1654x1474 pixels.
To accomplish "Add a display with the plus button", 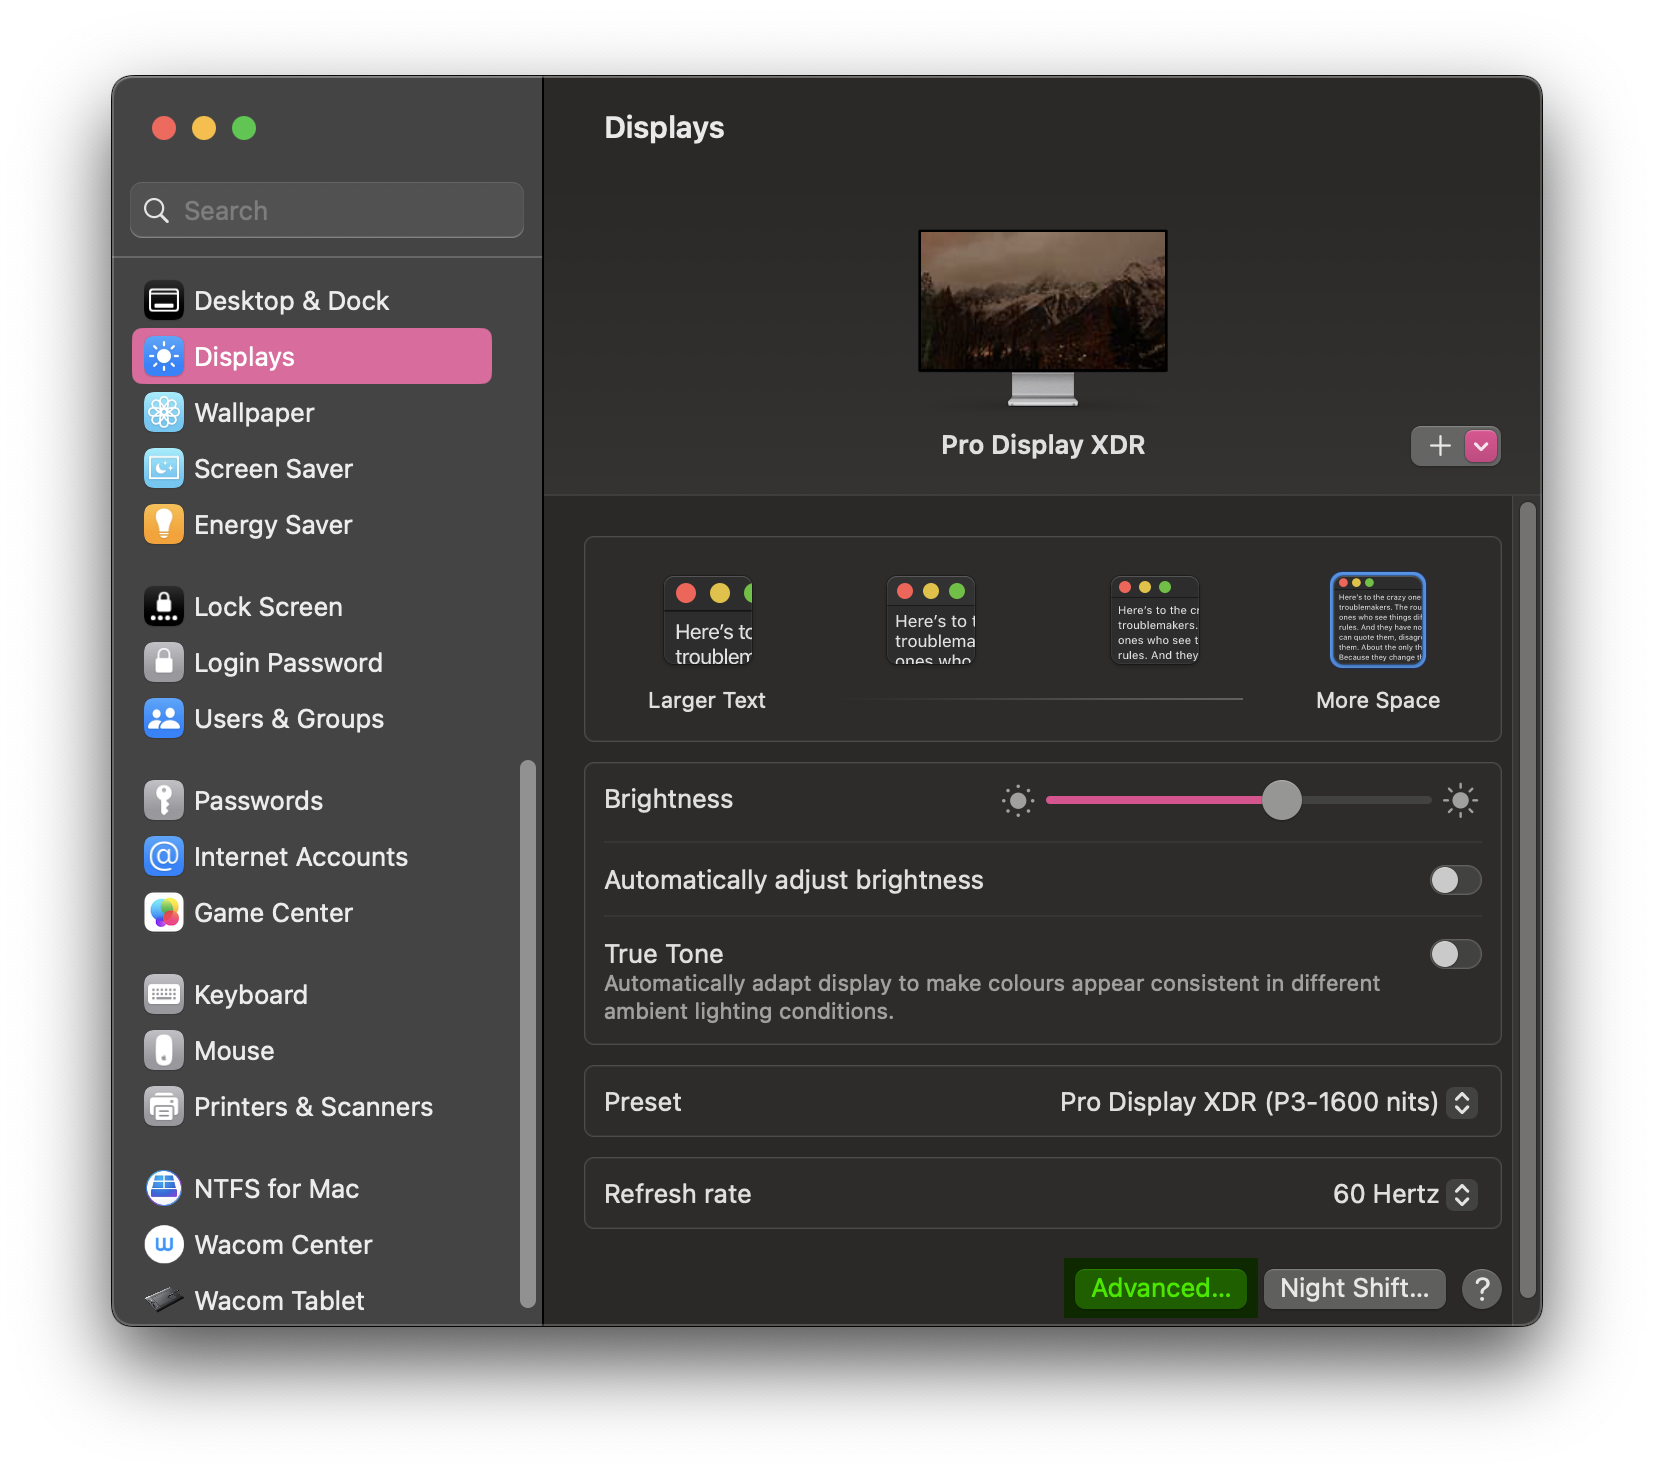I will (x=1439, y=446).
